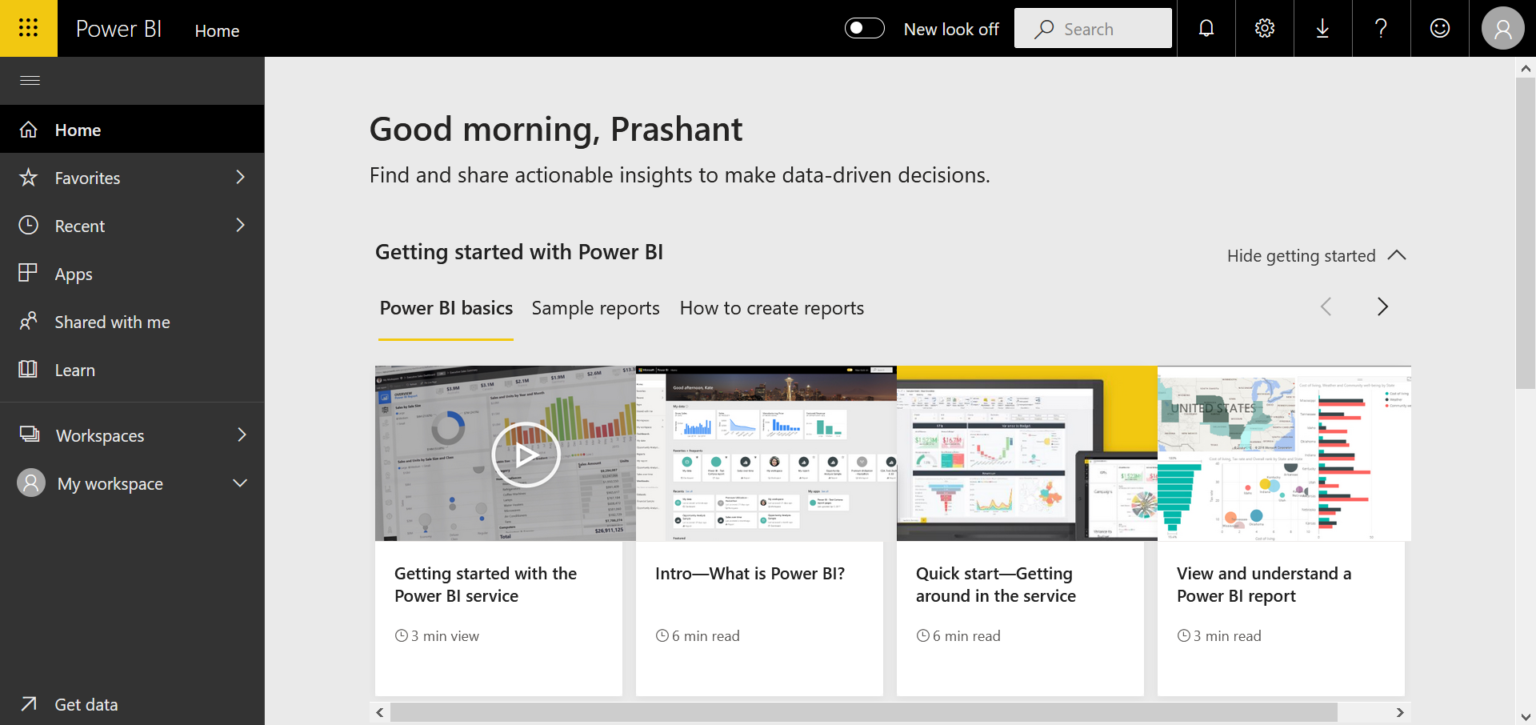Click Home in the top header
Screen dimensions: 1536x725
[217, 30]
